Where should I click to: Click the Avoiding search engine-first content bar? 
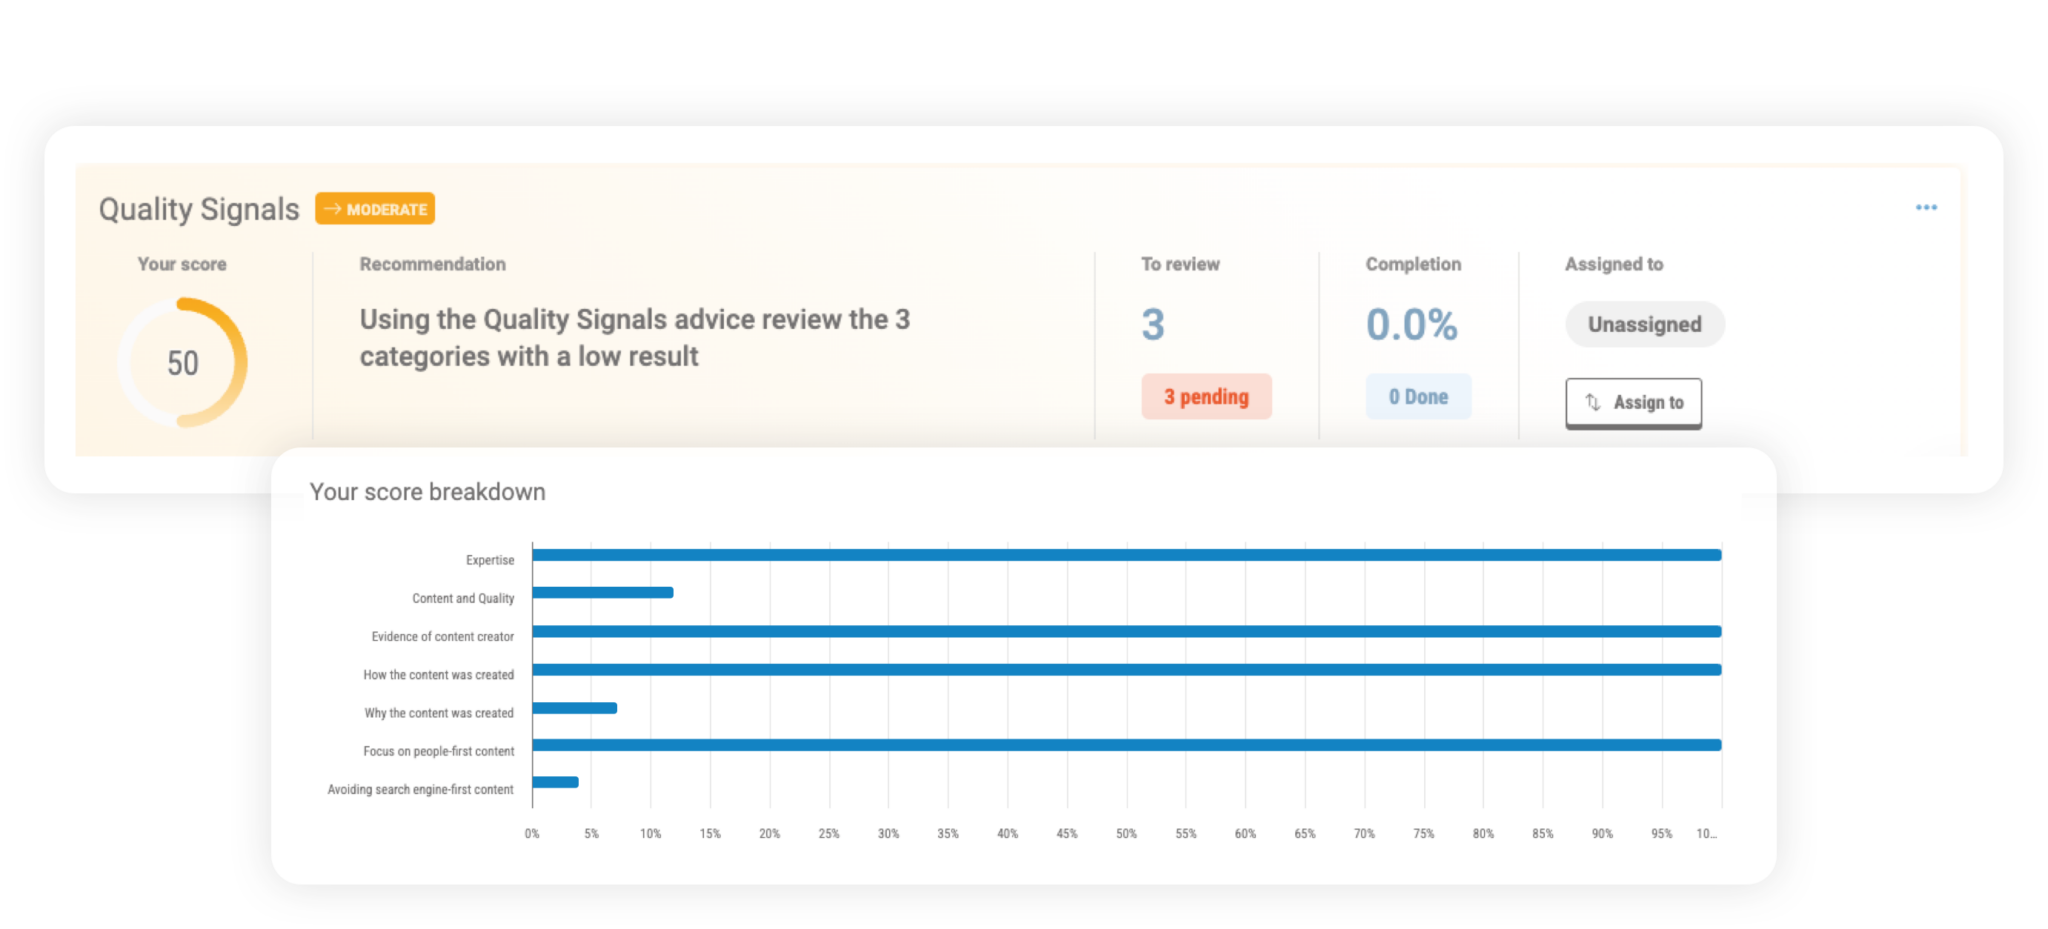(x=555, y=783)
